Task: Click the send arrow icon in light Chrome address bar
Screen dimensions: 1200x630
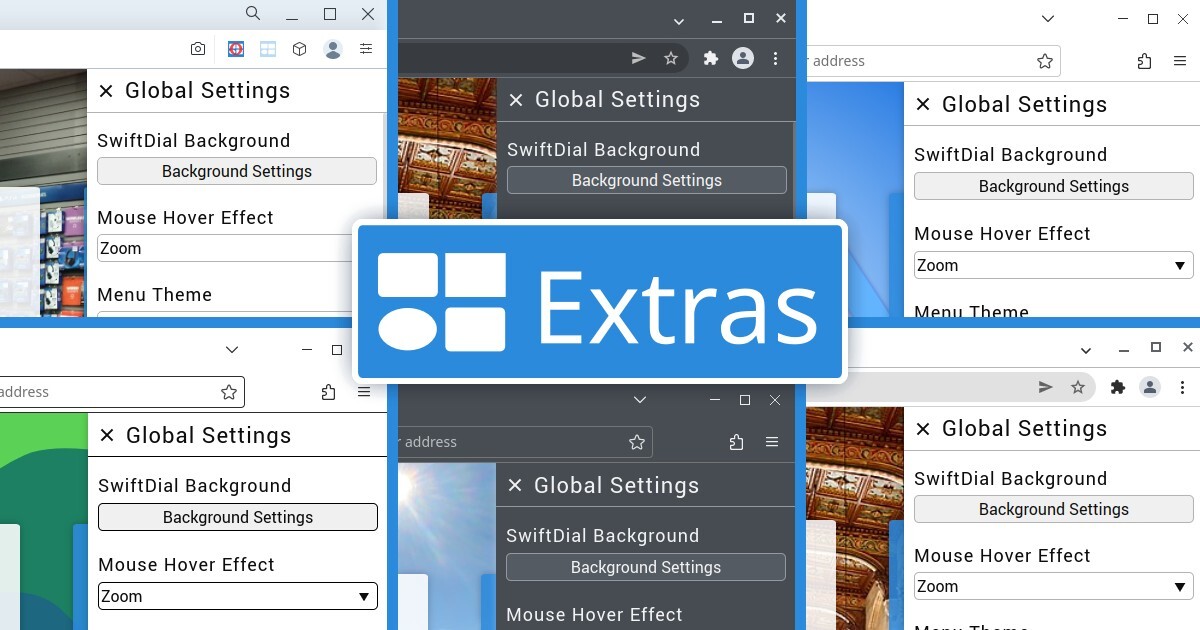Action: click(1046, 387)
